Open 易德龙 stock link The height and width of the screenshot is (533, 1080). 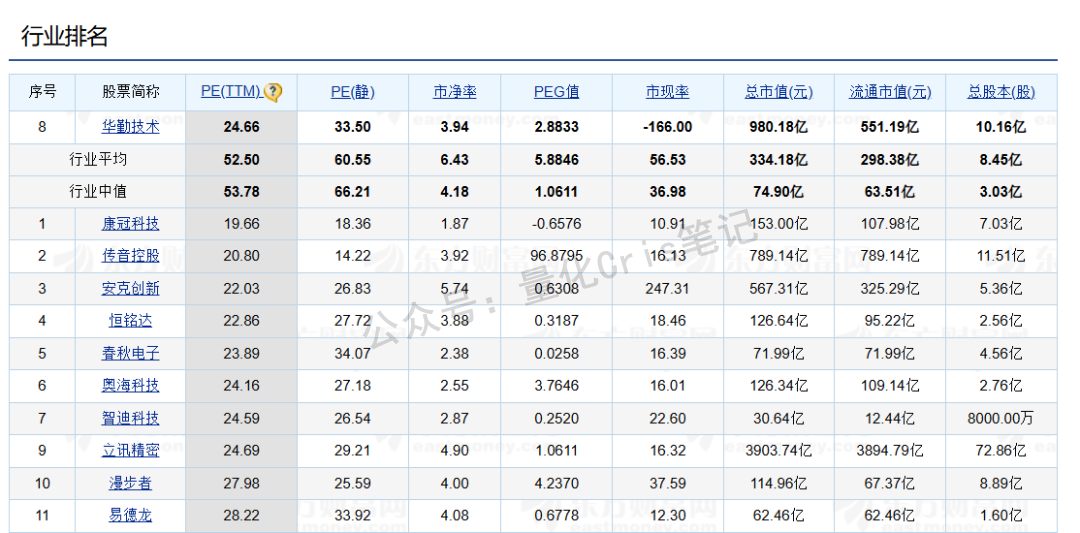(130, 515)
